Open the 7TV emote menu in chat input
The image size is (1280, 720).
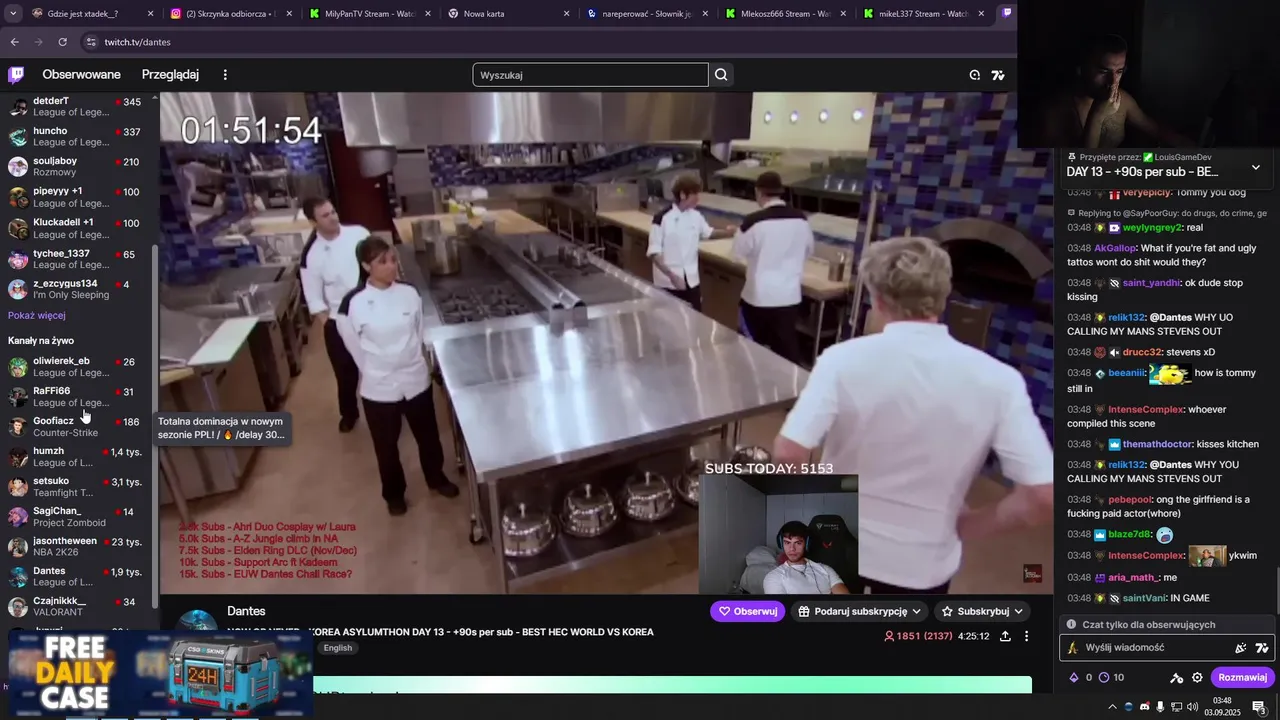pos(1262,648)
